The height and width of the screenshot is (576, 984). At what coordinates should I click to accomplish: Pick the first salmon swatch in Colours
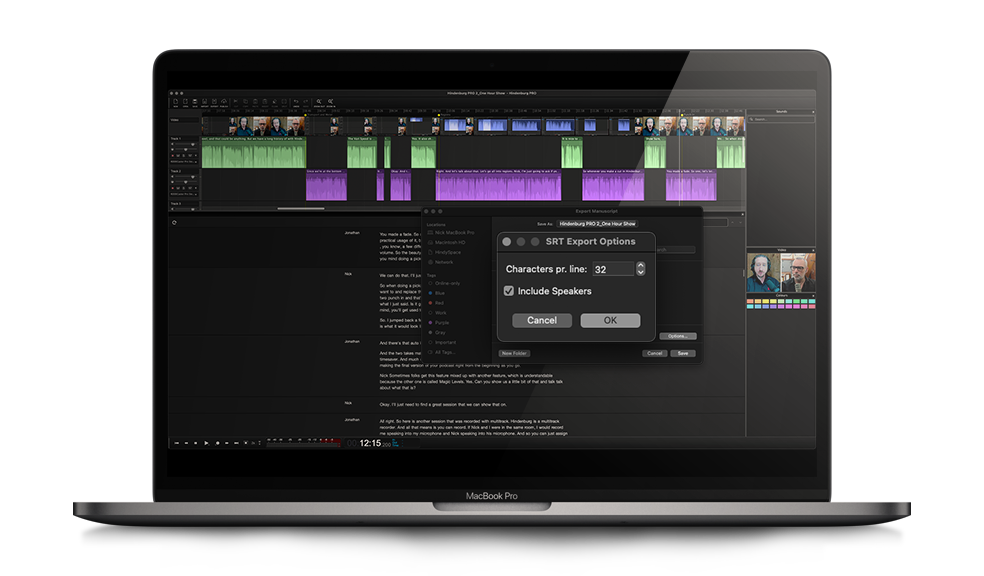pyautogui.click(x=750, y=301)
